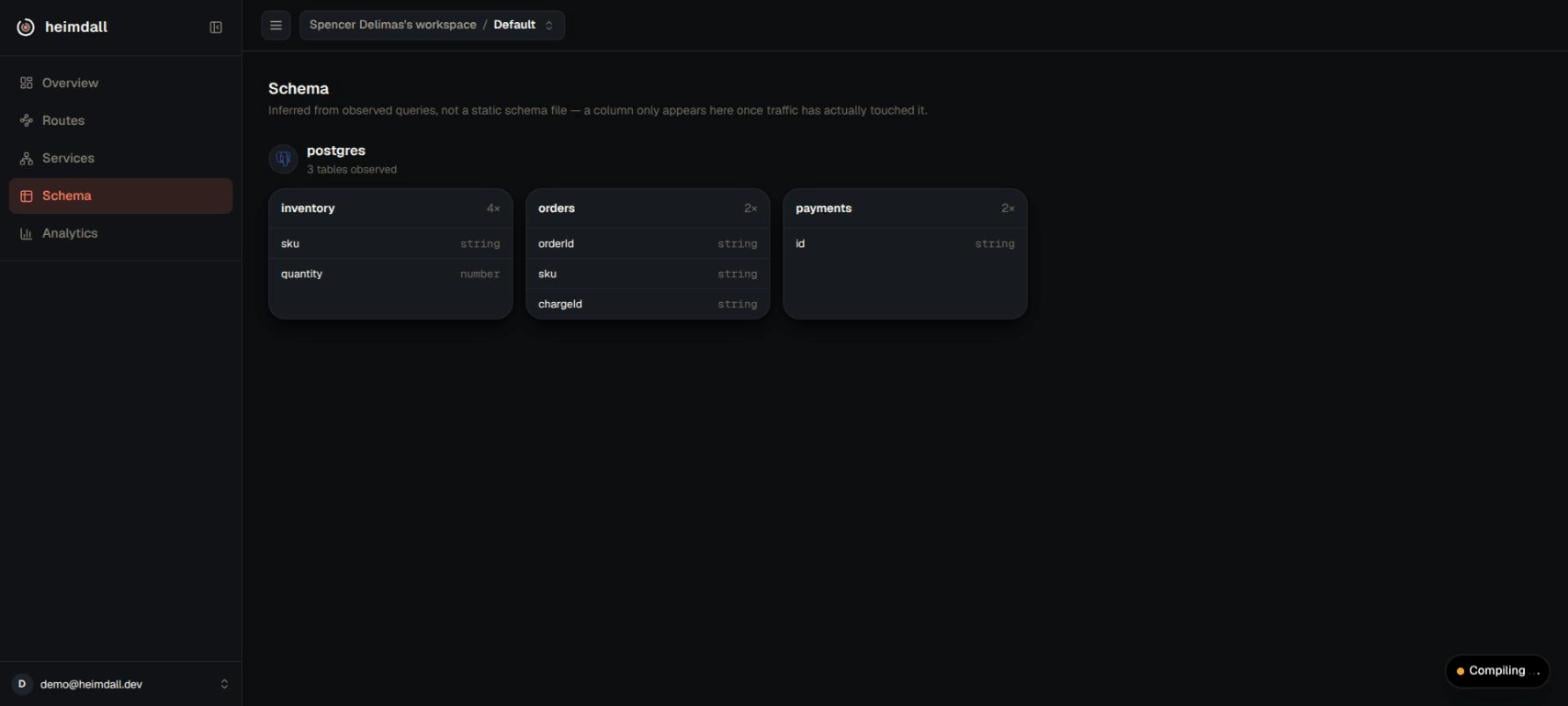The image size is (1568, 706).
Task: Click the Routes icon in sidebar
Action: (27, 121)
